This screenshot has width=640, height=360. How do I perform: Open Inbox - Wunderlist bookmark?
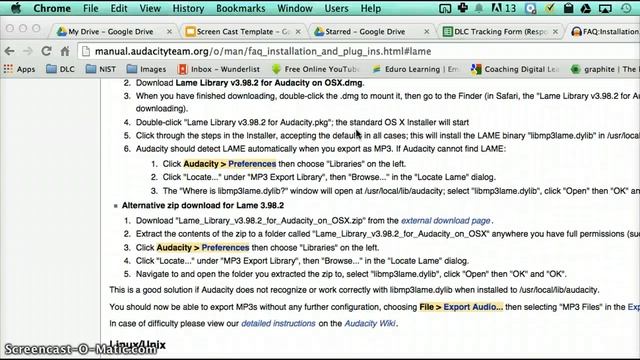[219, 69]
